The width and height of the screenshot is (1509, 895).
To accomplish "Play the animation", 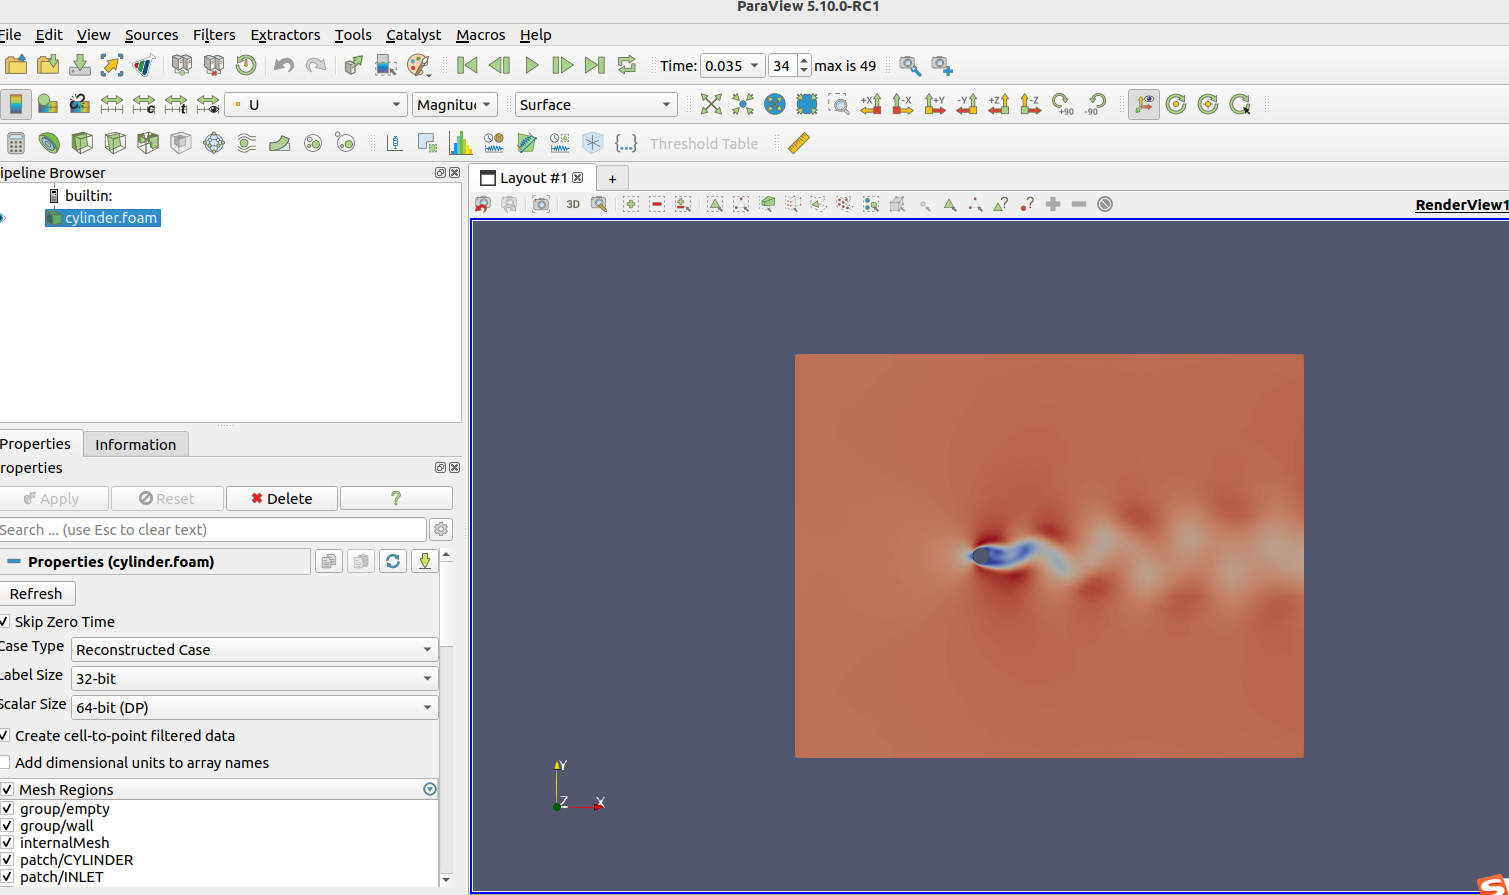I will click(x=531, y=65).
